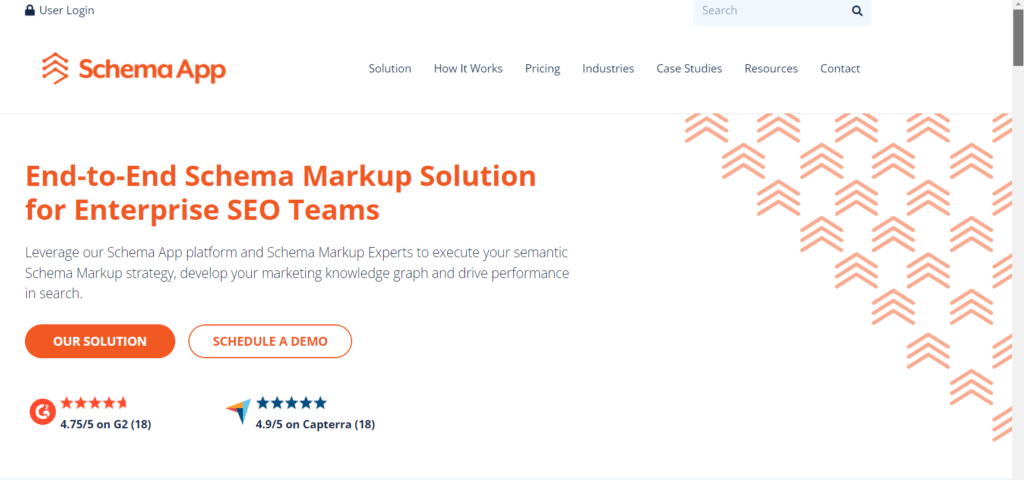Screen dimensions: 1024x480
Task: Click the '4.75/5 on G2 (18)' text
Action: pos(106,424)
